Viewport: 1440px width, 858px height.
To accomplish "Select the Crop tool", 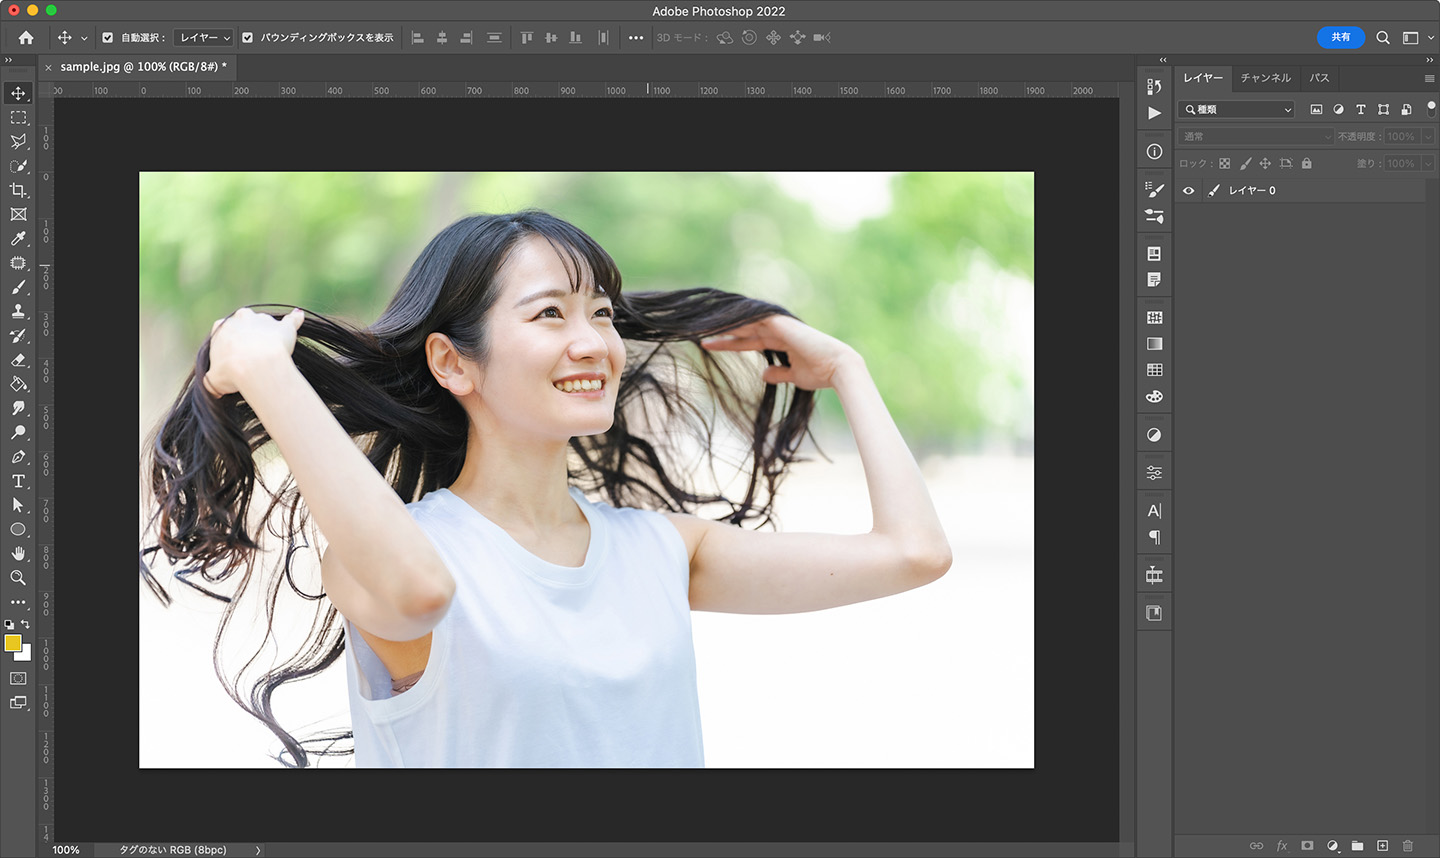I will point(18,190).
